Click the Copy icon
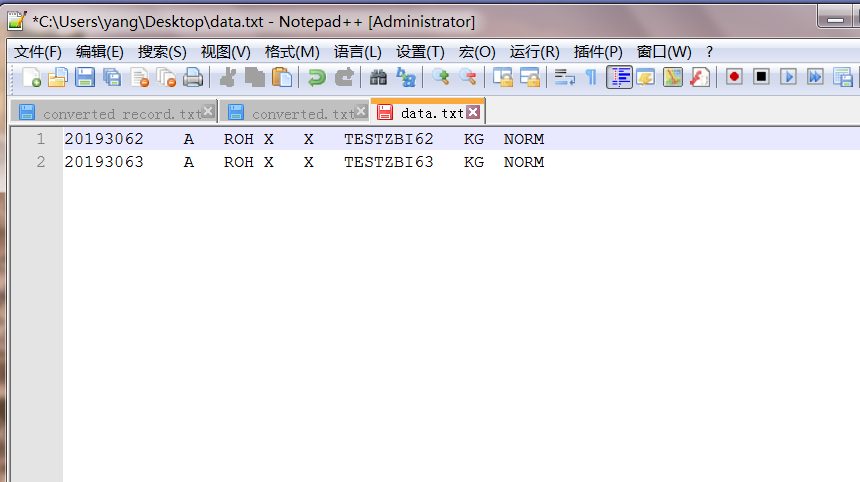 (x=254, y=77)
